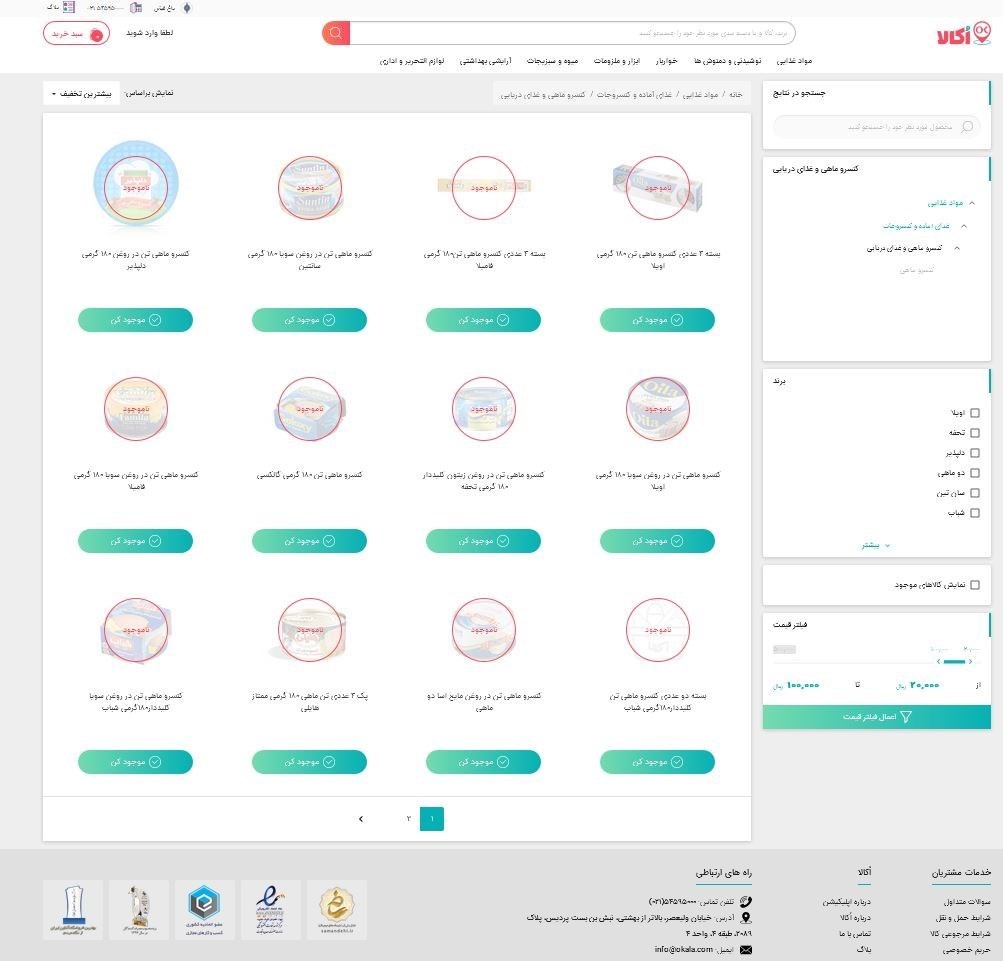Apply the price filter (اعمال فیلتر قیمت)

click(x=876, y=717)
